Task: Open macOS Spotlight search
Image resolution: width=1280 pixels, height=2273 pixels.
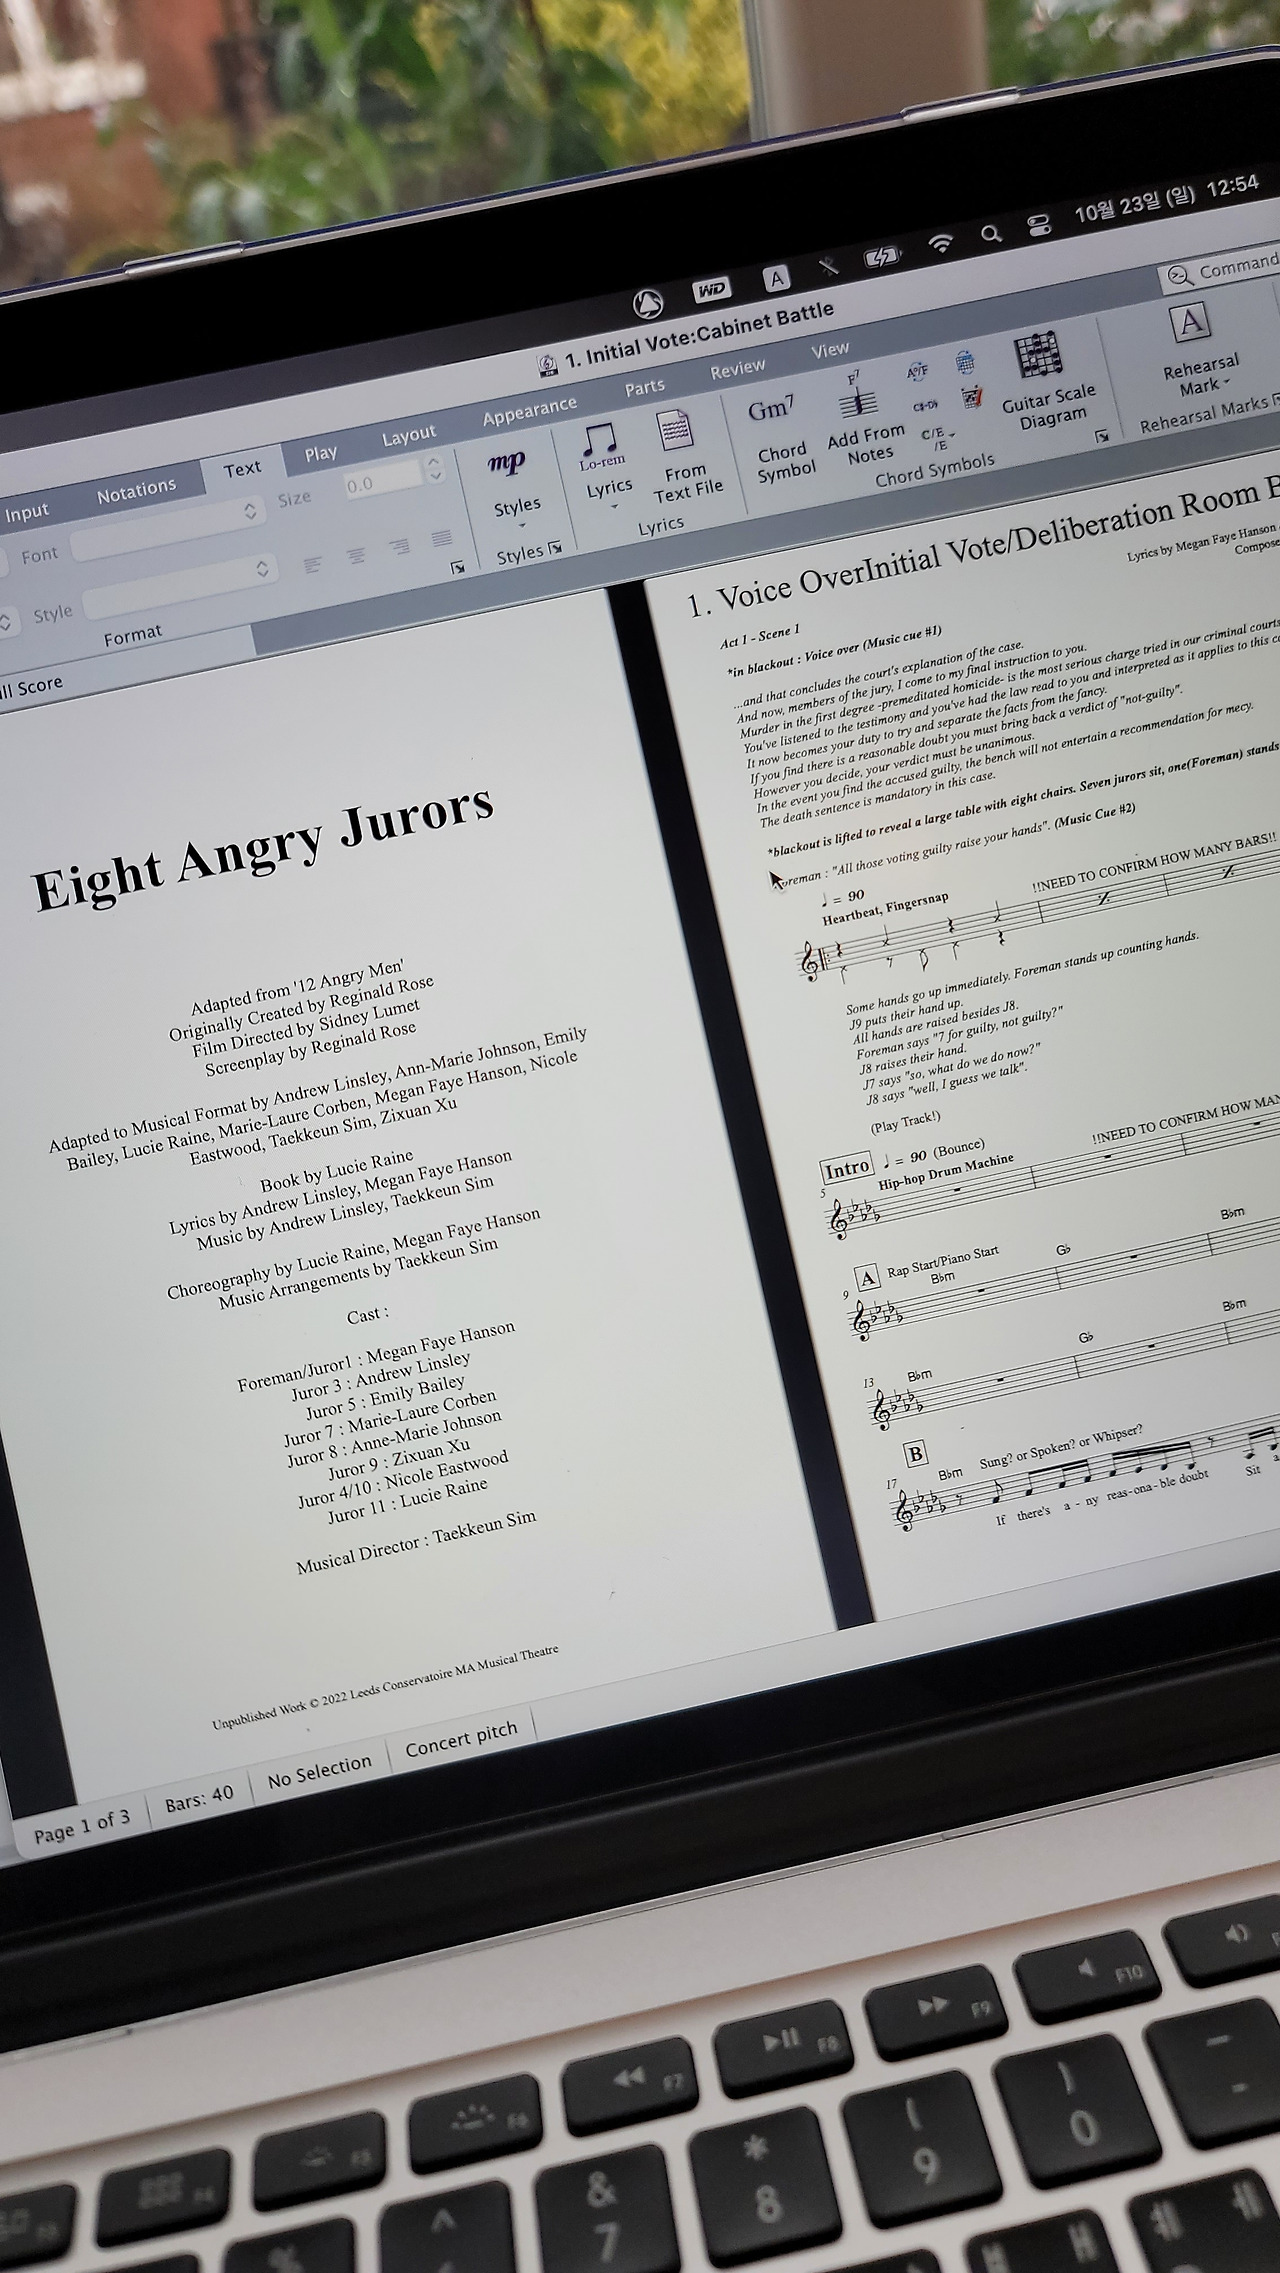Action: point(990,233)
